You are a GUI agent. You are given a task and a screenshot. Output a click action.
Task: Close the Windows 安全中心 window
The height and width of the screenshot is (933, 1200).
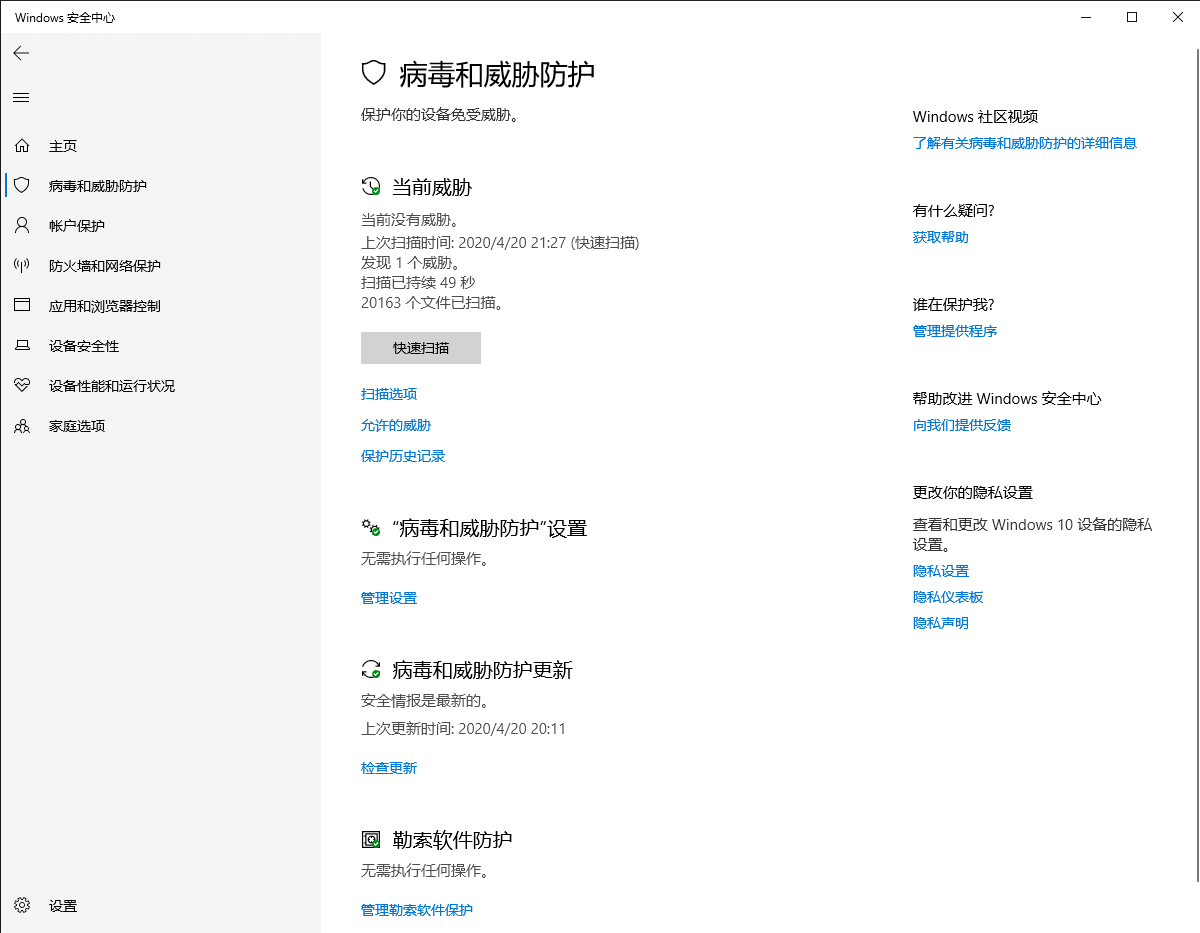coord(1177,17)
